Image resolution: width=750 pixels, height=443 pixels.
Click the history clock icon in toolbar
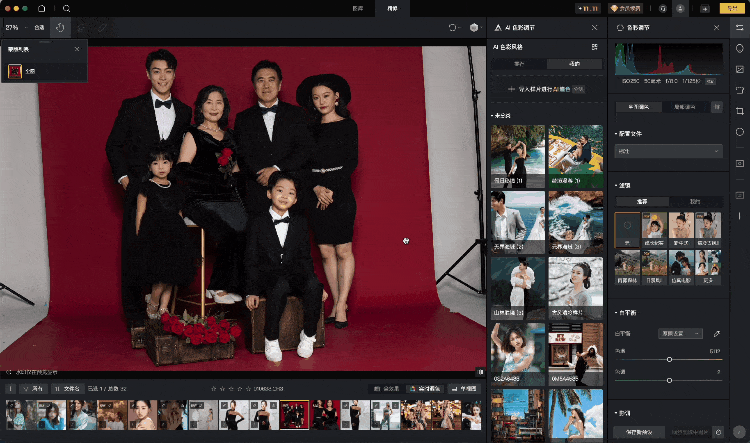60,28
